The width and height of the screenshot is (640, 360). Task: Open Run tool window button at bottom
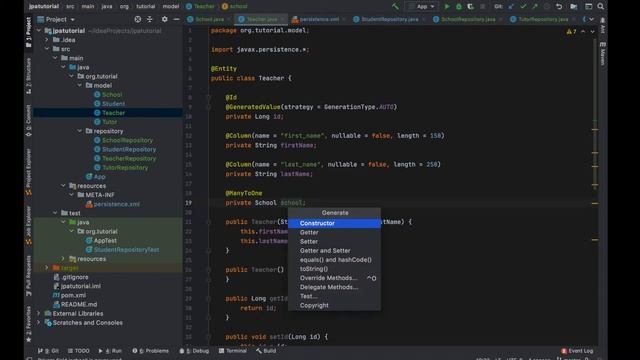110,351
